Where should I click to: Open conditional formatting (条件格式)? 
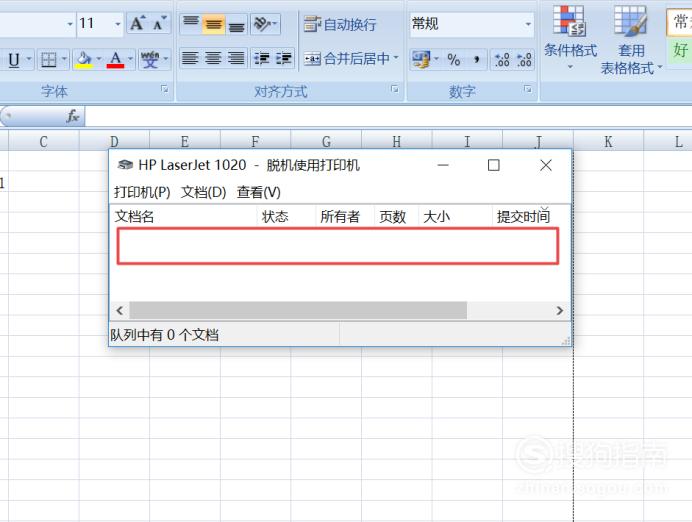coord(570,38)
